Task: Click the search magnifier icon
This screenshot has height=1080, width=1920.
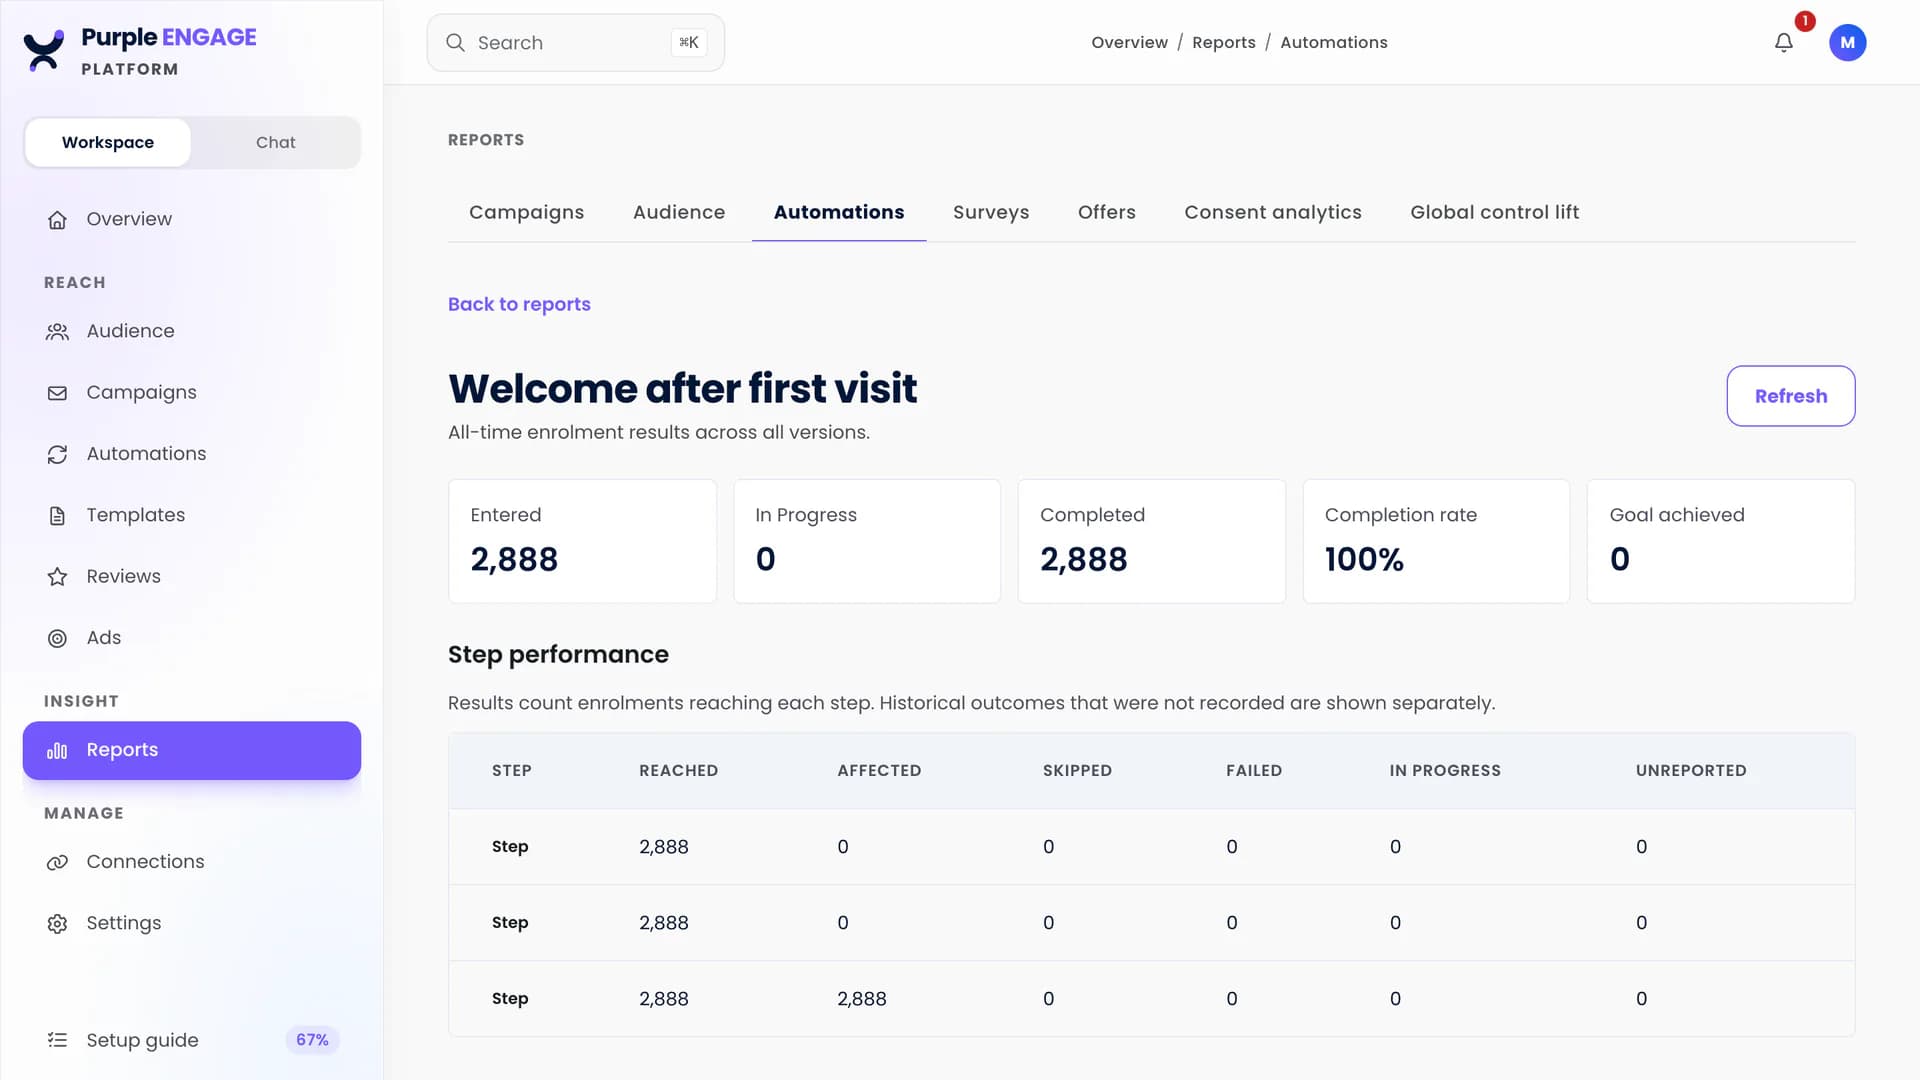Action: pos(455,43)
